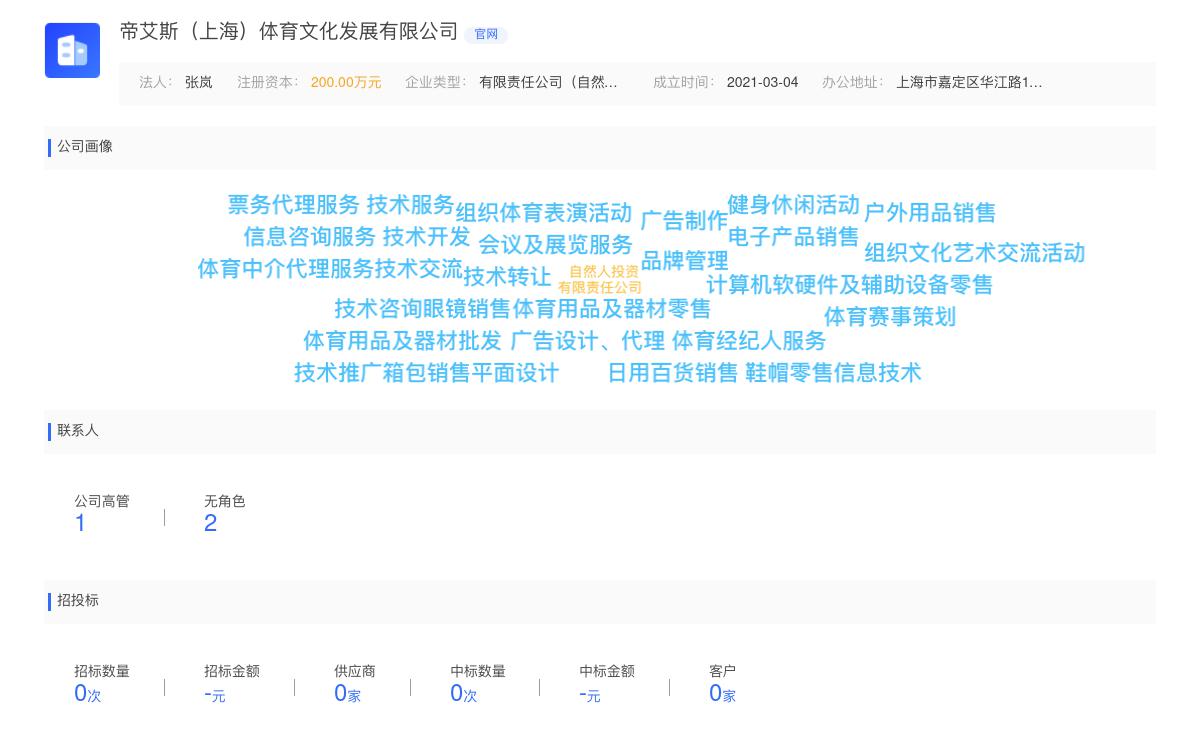Viewport: 1200px width, 752px height.
Task: Click executive count 1 under 公司高管
Action: pos(80,522)
